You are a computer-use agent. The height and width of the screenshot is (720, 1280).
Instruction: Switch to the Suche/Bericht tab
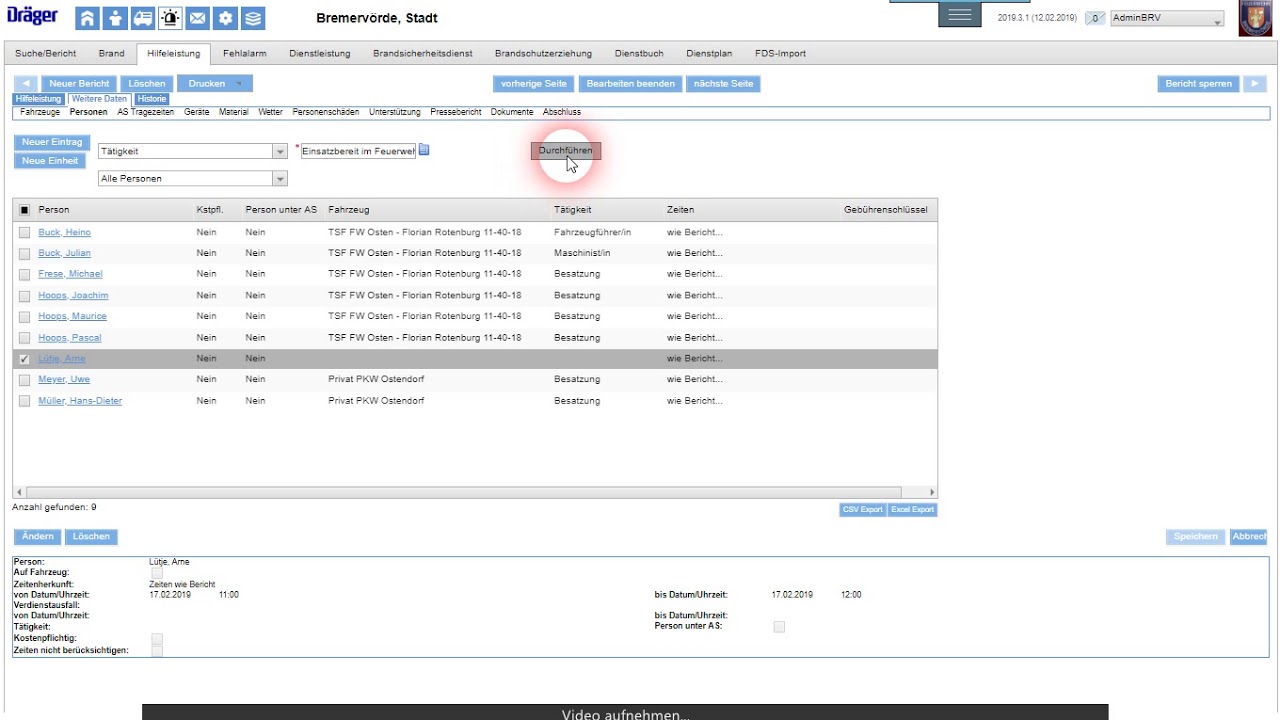(x=46, y=54)
